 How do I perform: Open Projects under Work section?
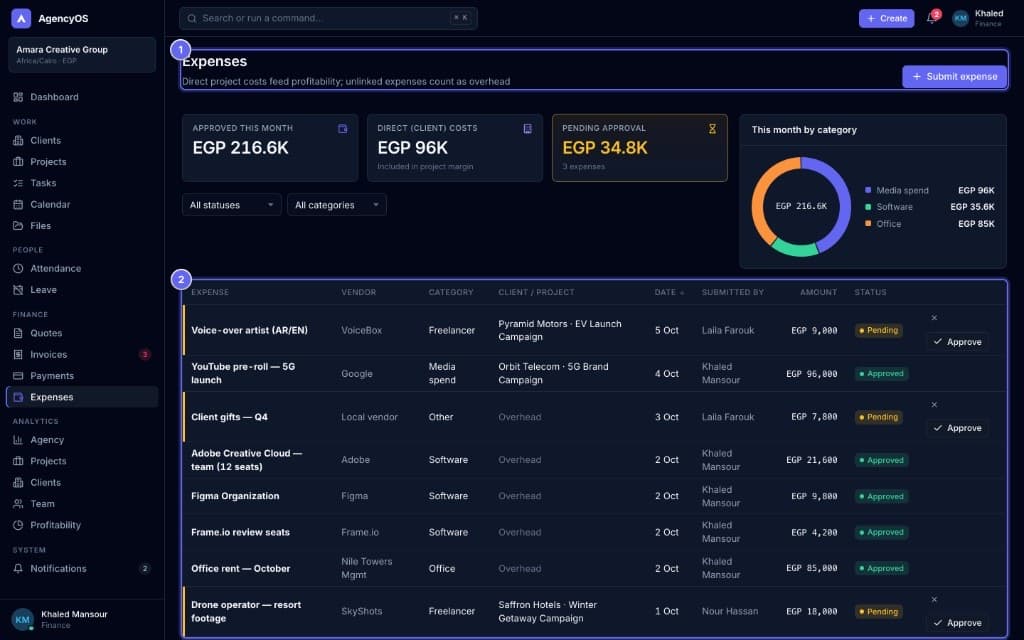click(x=82, y=161)
